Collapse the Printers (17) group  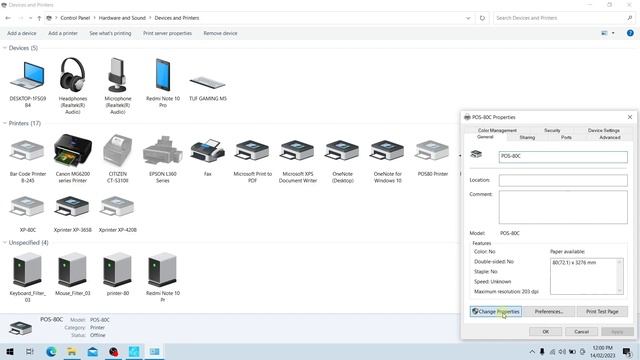pyautogui.click(x=5, y=123)
